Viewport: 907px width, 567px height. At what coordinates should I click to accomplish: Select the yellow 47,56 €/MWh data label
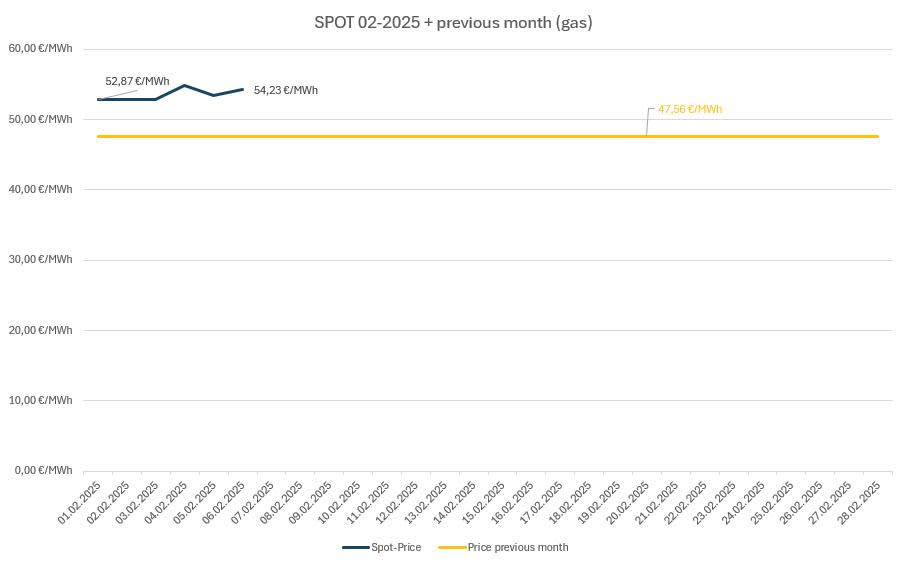point(689,109)
